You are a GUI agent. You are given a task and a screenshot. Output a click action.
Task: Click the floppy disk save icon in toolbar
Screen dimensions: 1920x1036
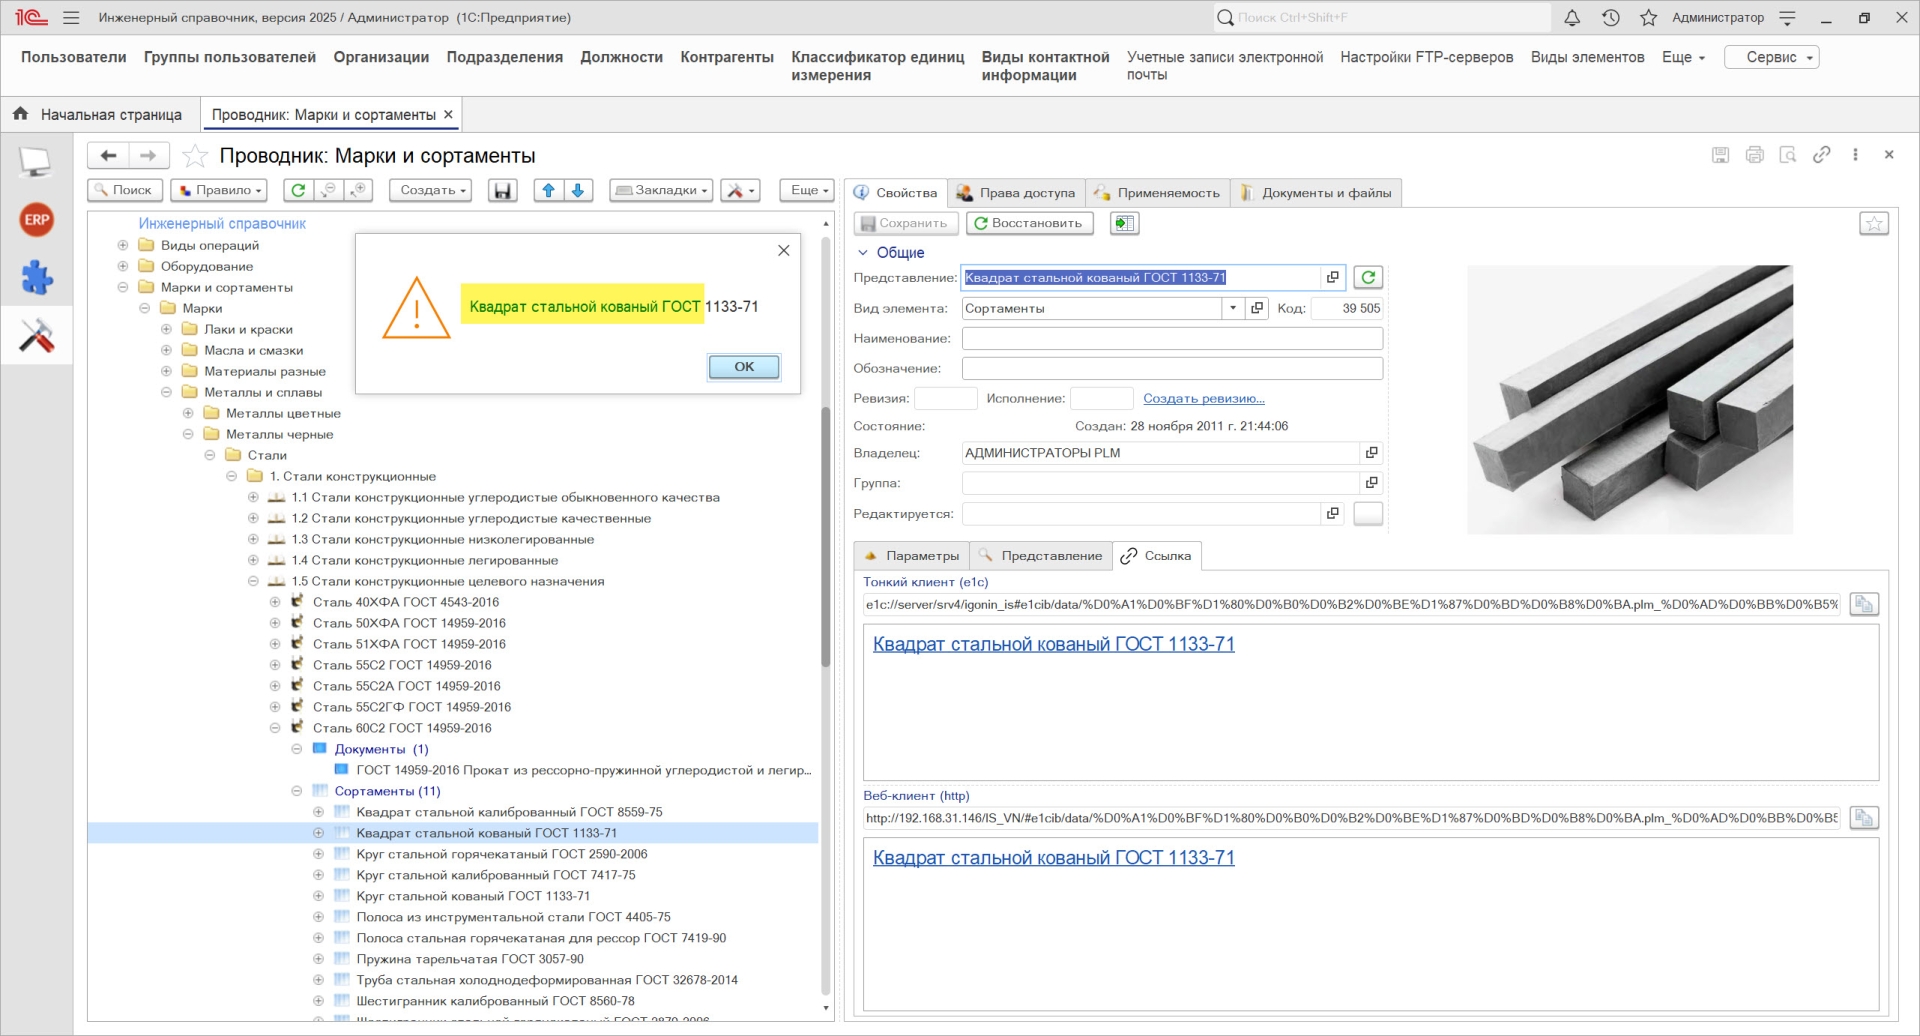[503, 190]
